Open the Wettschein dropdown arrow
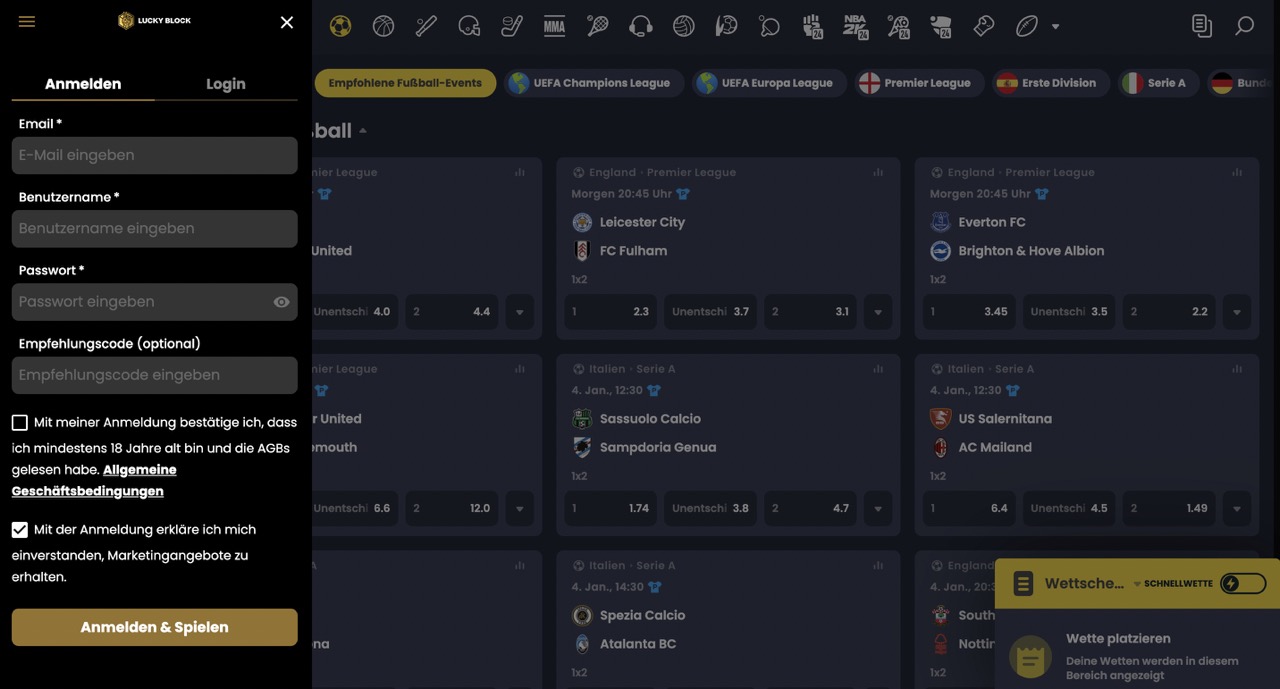The height and width of the screenshot is (689, 1280). [x=1137, y=584]
